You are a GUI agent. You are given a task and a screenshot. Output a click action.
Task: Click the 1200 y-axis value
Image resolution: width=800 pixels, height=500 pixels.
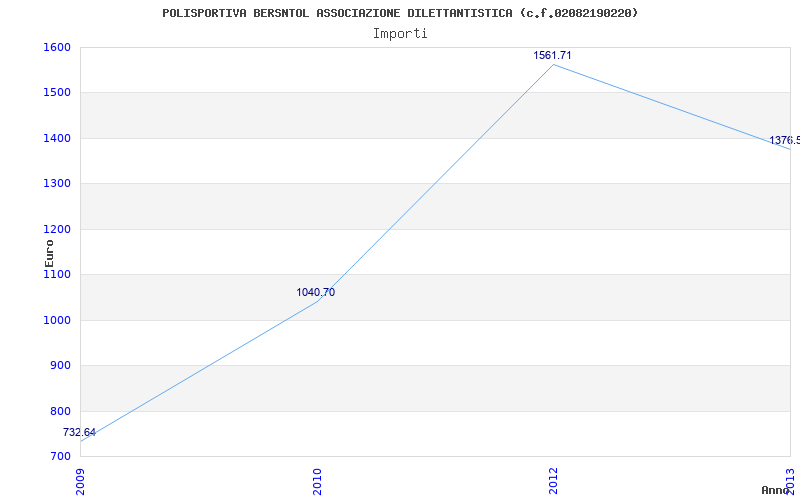[57, 229]
